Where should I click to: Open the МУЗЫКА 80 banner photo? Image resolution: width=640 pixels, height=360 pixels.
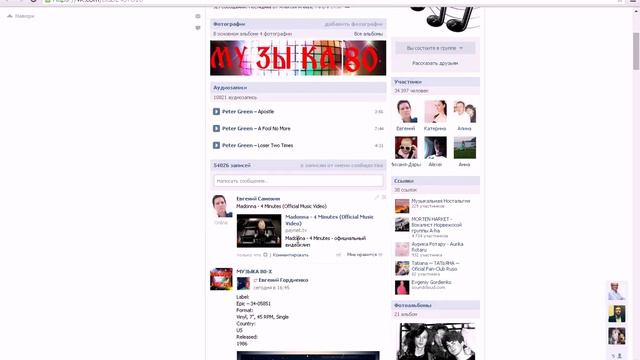[x=298, y=58]
